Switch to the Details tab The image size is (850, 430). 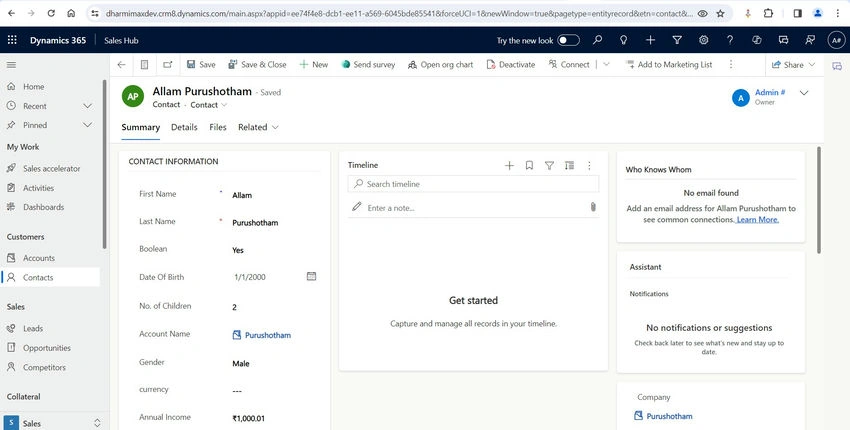coord(184,127)
